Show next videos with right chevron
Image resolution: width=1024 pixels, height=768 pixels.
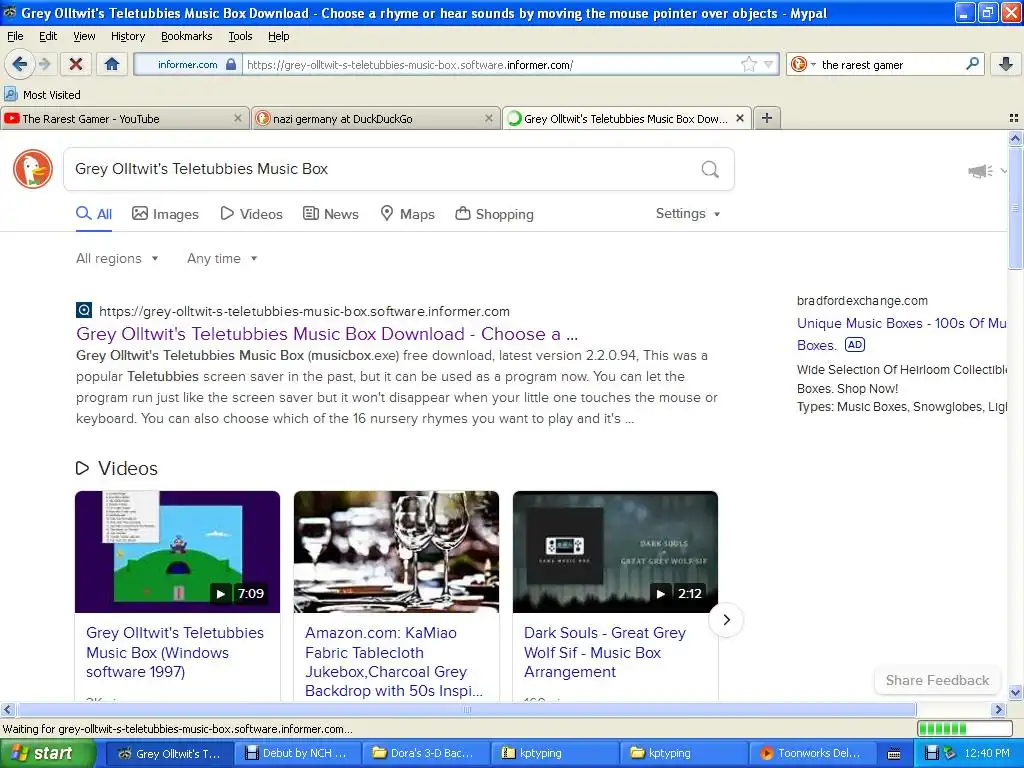[726, 620]
